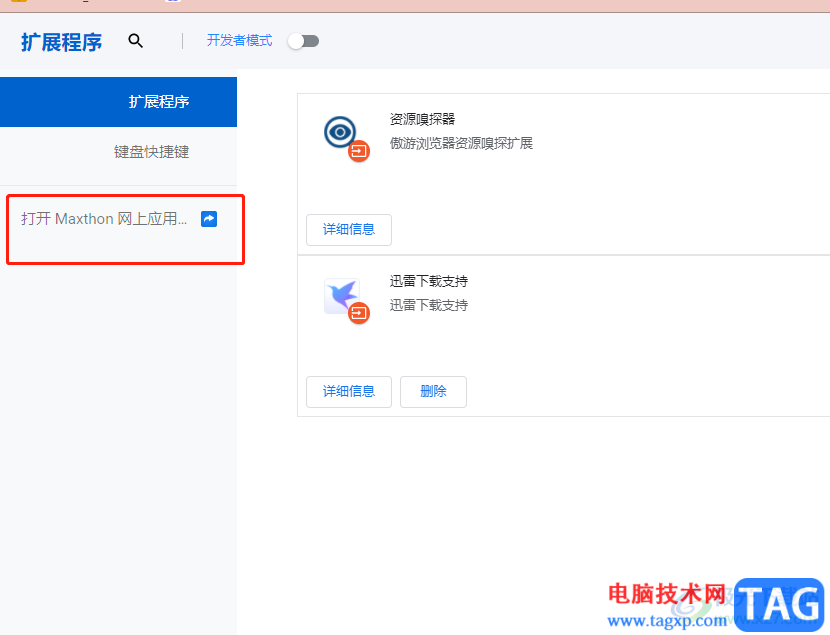Click the 资源嗅探器 extension title
The width and height of the screenshot is (830, 635).
pyautogui.click(x=422, y=119)
